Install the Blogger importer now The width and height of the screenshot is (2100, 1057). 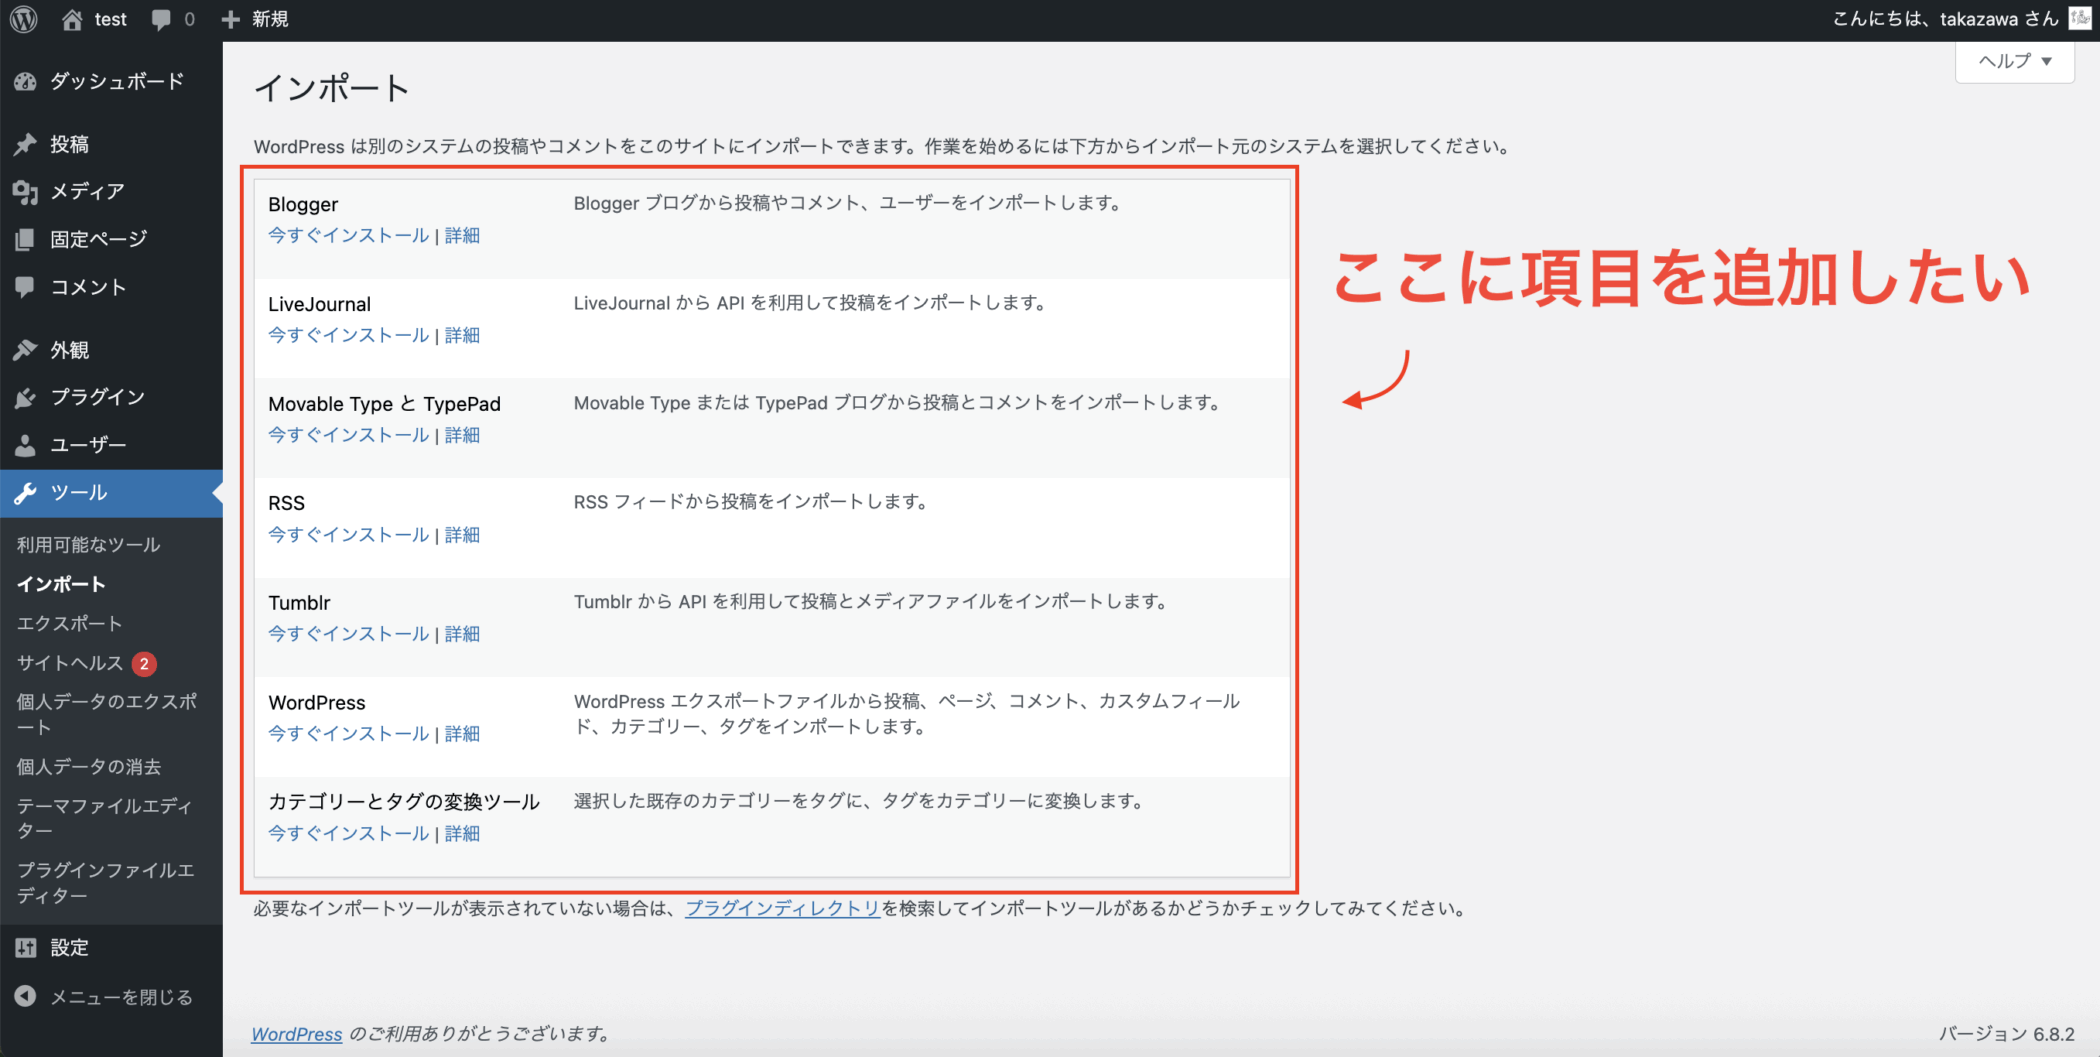pos(348,236)
